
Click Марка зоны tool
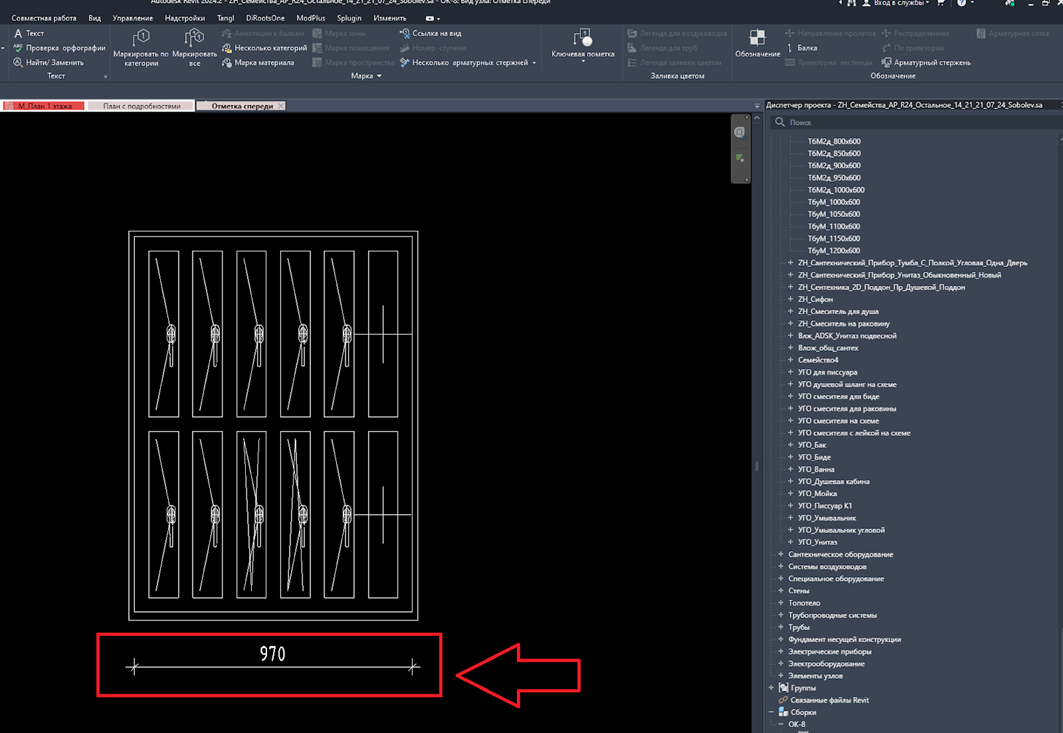click(339, 33)
